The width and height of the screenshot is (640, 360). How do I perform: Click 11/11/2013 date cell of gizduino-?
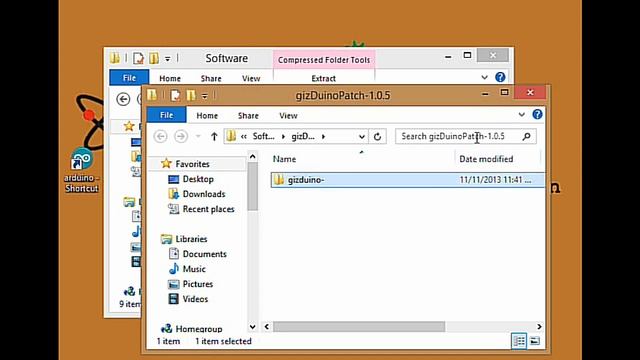pyautogui.click(x=496, y=180)
